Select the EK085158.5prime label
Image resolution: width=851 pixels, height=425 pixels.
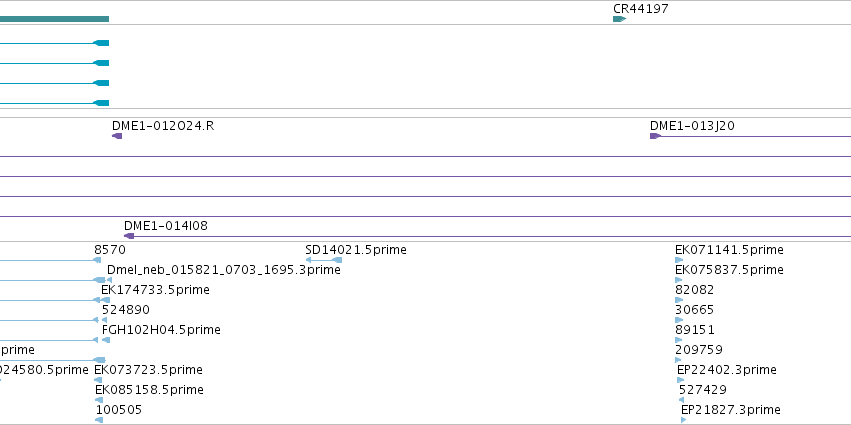pos(149,390)
